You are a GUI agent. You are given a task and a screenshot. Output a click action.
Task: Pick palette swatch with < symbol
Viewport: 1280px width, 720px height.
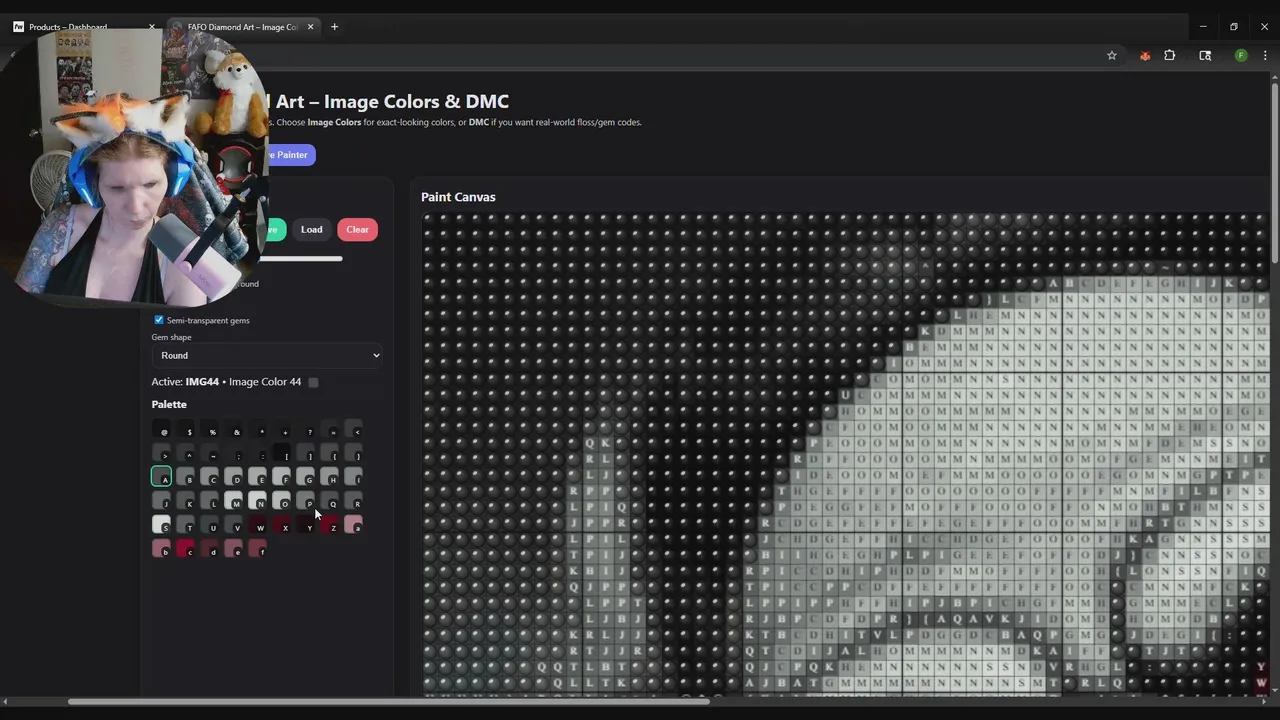[353, 428]
